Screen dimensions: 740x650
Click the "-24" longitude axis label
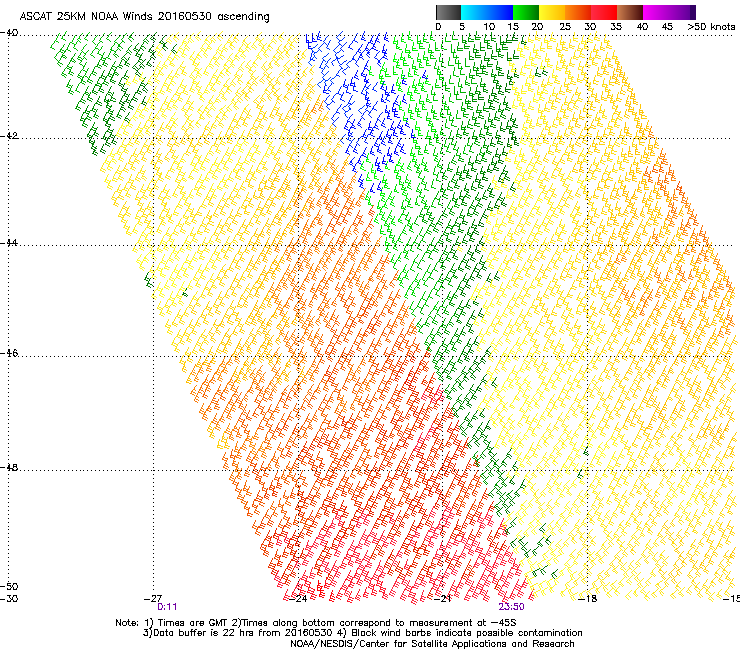click(298, 599)
